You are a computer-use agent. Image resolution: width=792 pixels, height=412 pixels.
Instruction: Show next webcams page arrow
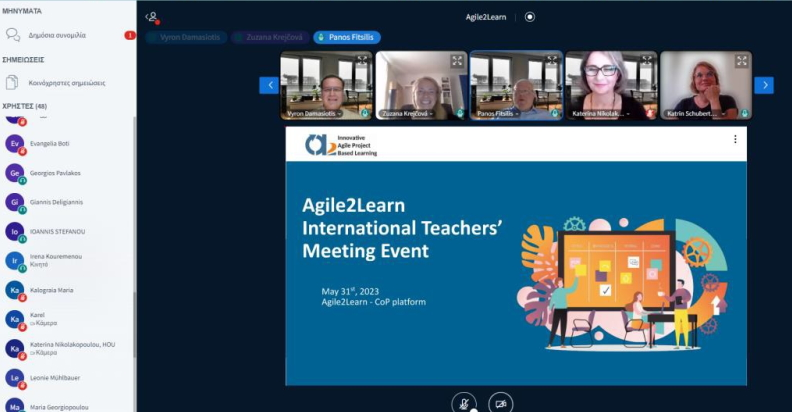[x=764, y=85]
